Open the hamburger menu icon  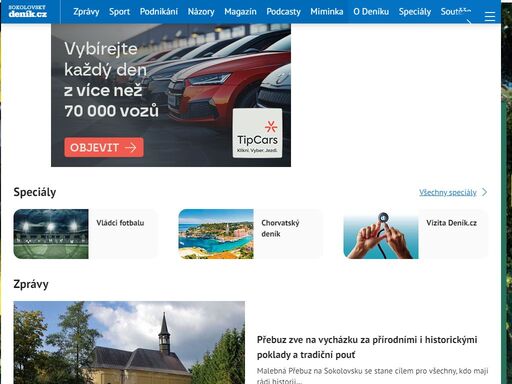(x=489, y=16)
